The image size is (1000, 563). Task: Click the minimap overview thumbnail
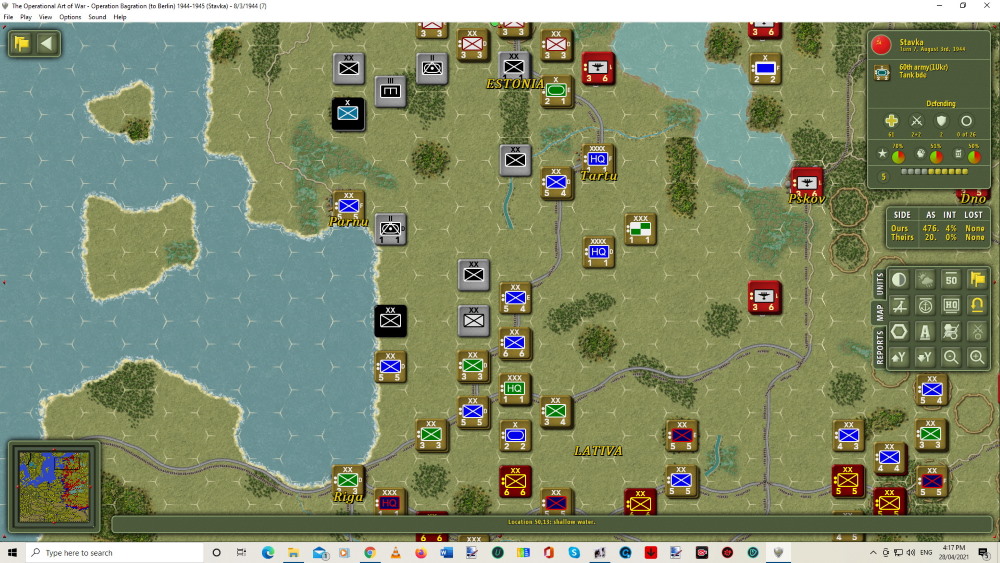(x=54, y=486)
